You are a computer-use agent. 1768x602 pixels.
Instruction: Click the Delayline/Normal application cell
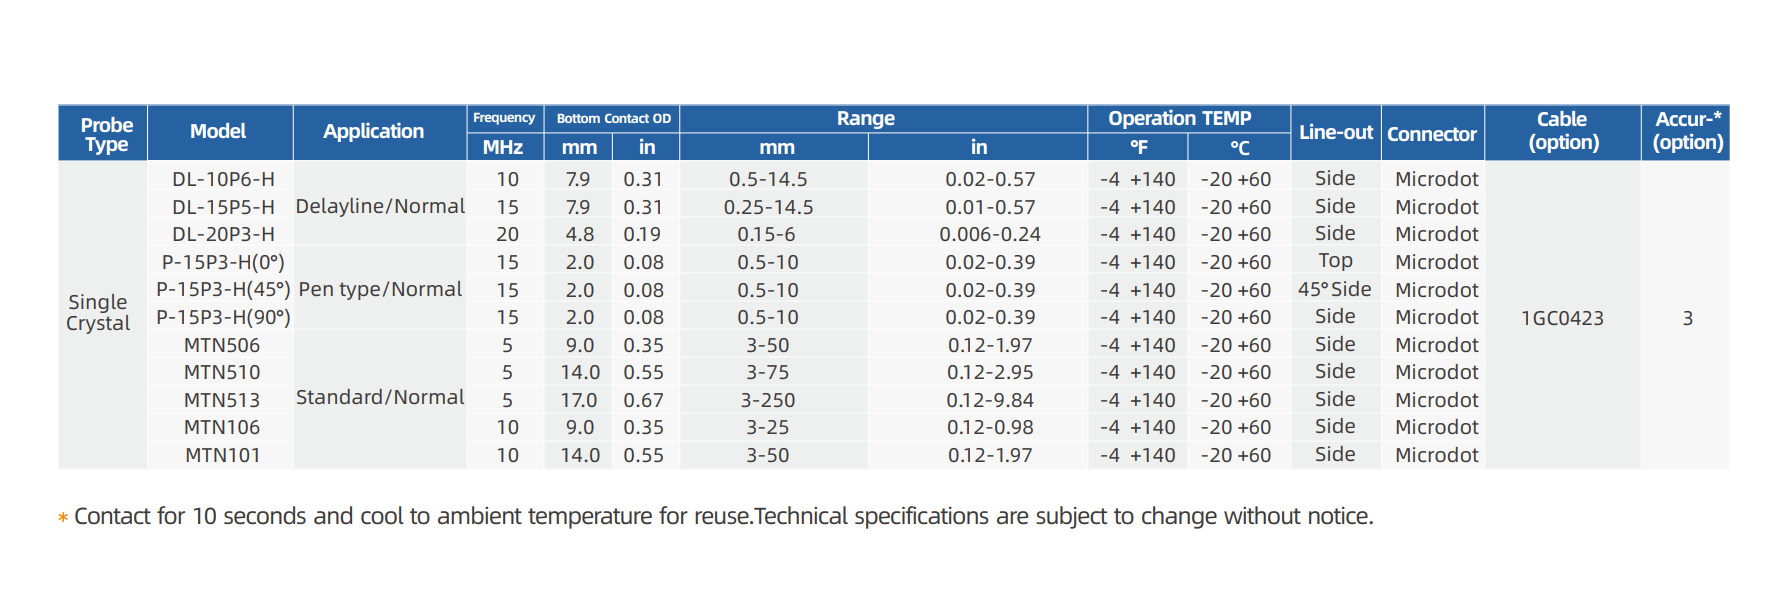point(380,207)
